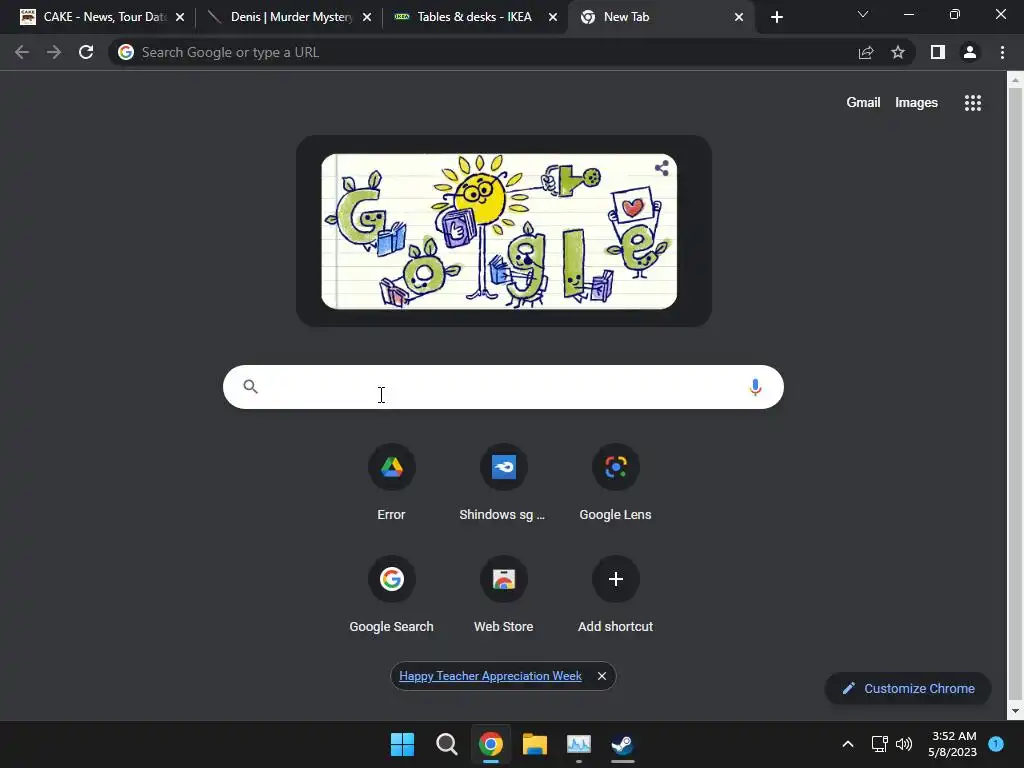This screenshot has height=768, width=1024.
Task: Click the Google icon in the address bar
Action: 126,52
